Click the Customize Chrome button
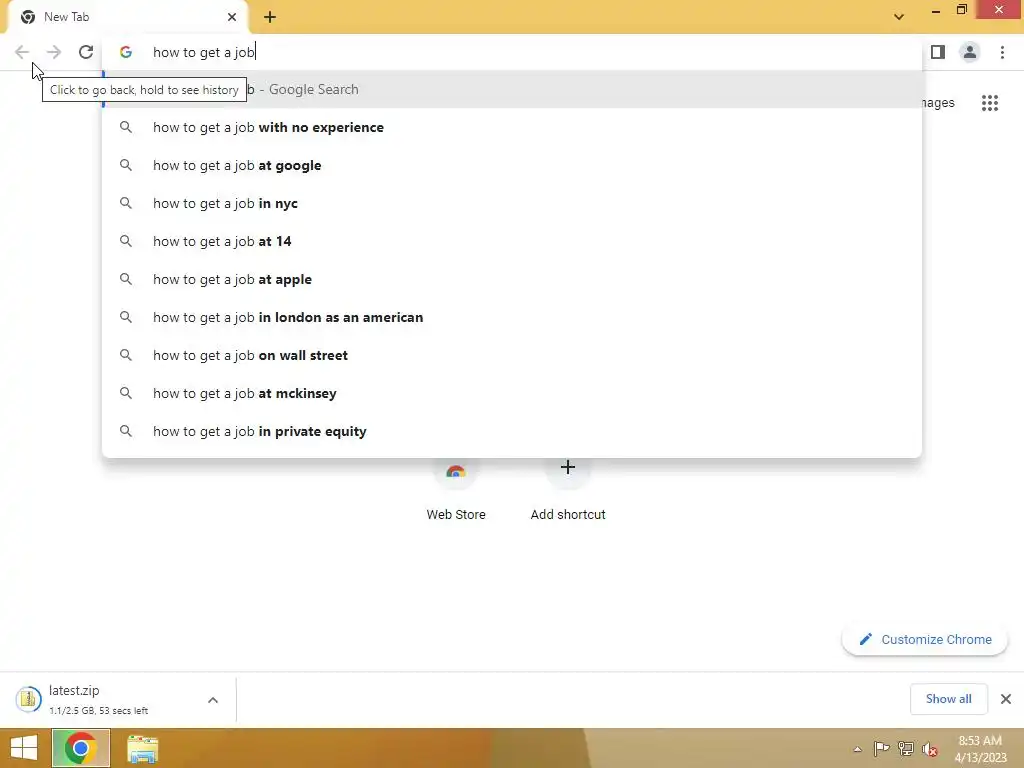 pyautogui.click(x=925, y=639)
